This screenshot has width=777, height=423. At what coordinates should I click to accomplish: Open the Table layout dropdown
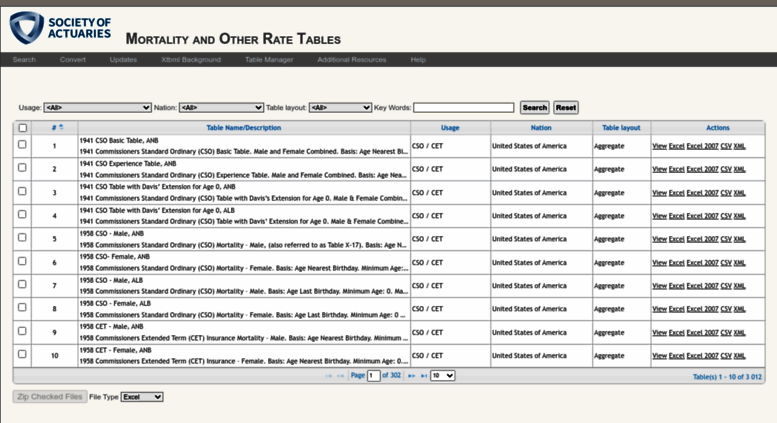coord(340,107)
